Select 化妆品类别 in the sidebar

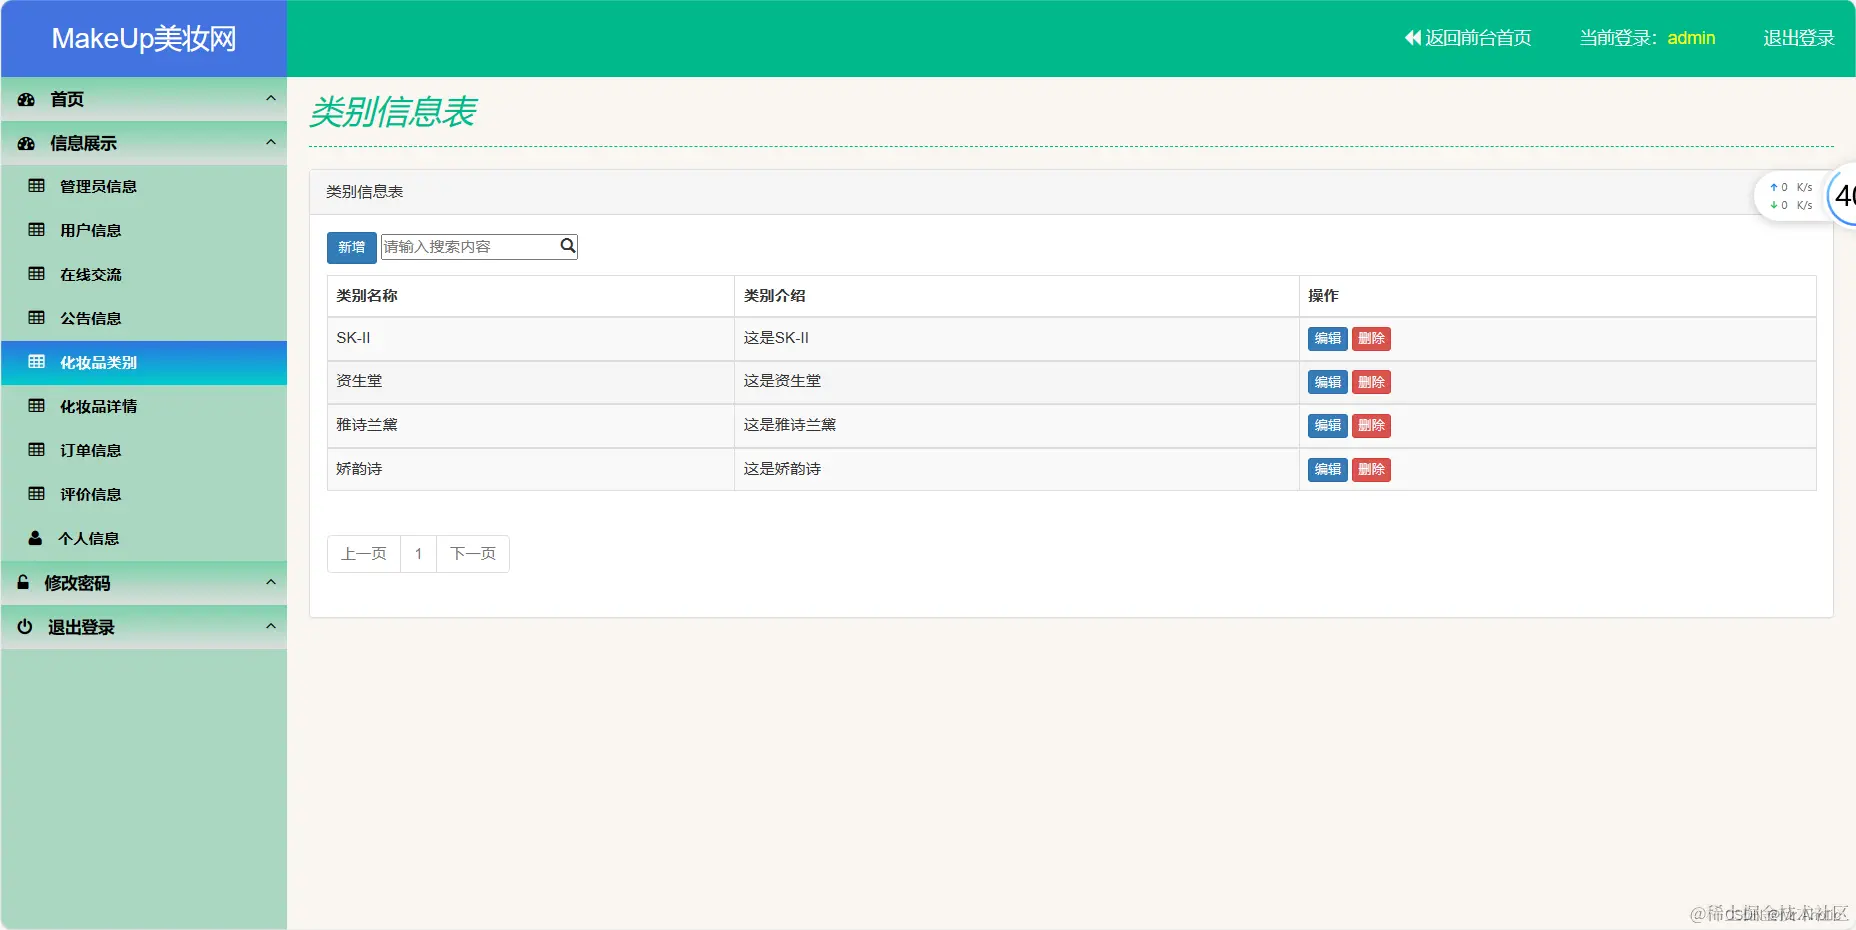pos(144,362)
